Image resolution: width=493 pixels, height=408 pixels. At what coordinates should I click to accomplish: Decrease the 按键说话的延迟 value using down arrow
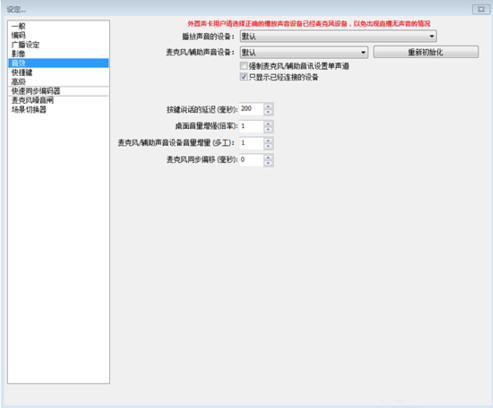pyautogui.click(x=268, y=112)
